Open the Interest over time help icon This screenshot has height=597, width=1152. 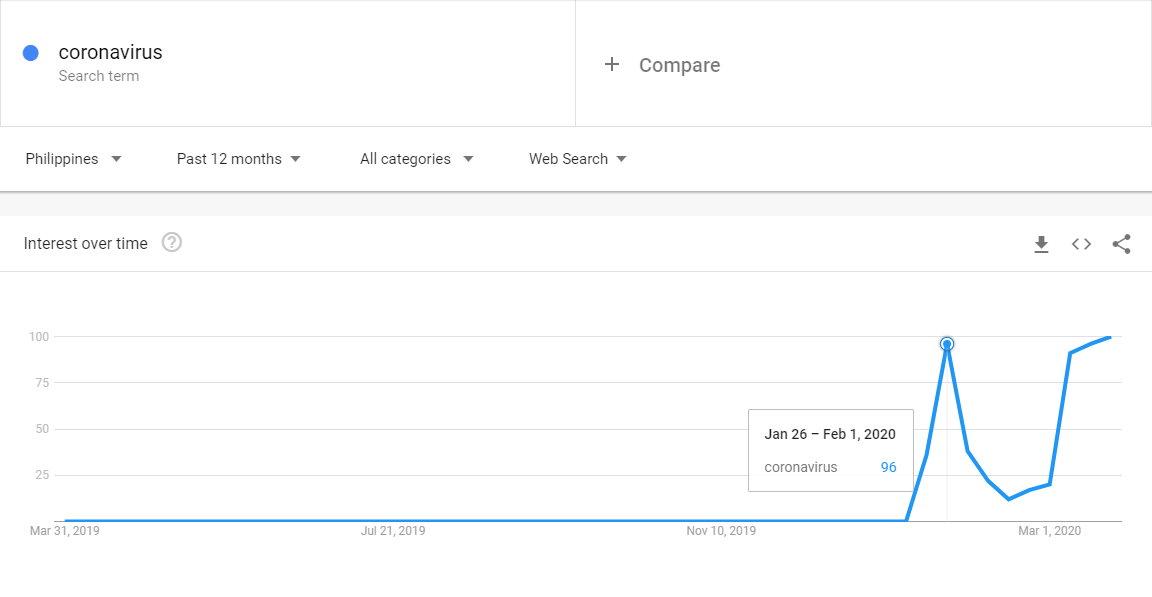(172, 243)
